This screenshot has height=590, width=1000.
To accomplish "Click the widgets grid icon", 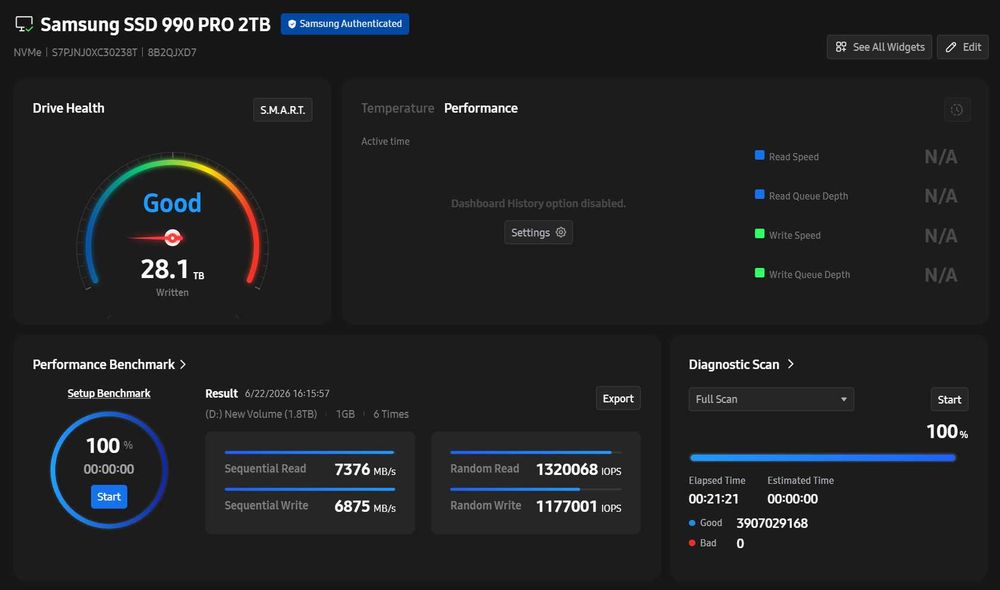I will (841, 47).
